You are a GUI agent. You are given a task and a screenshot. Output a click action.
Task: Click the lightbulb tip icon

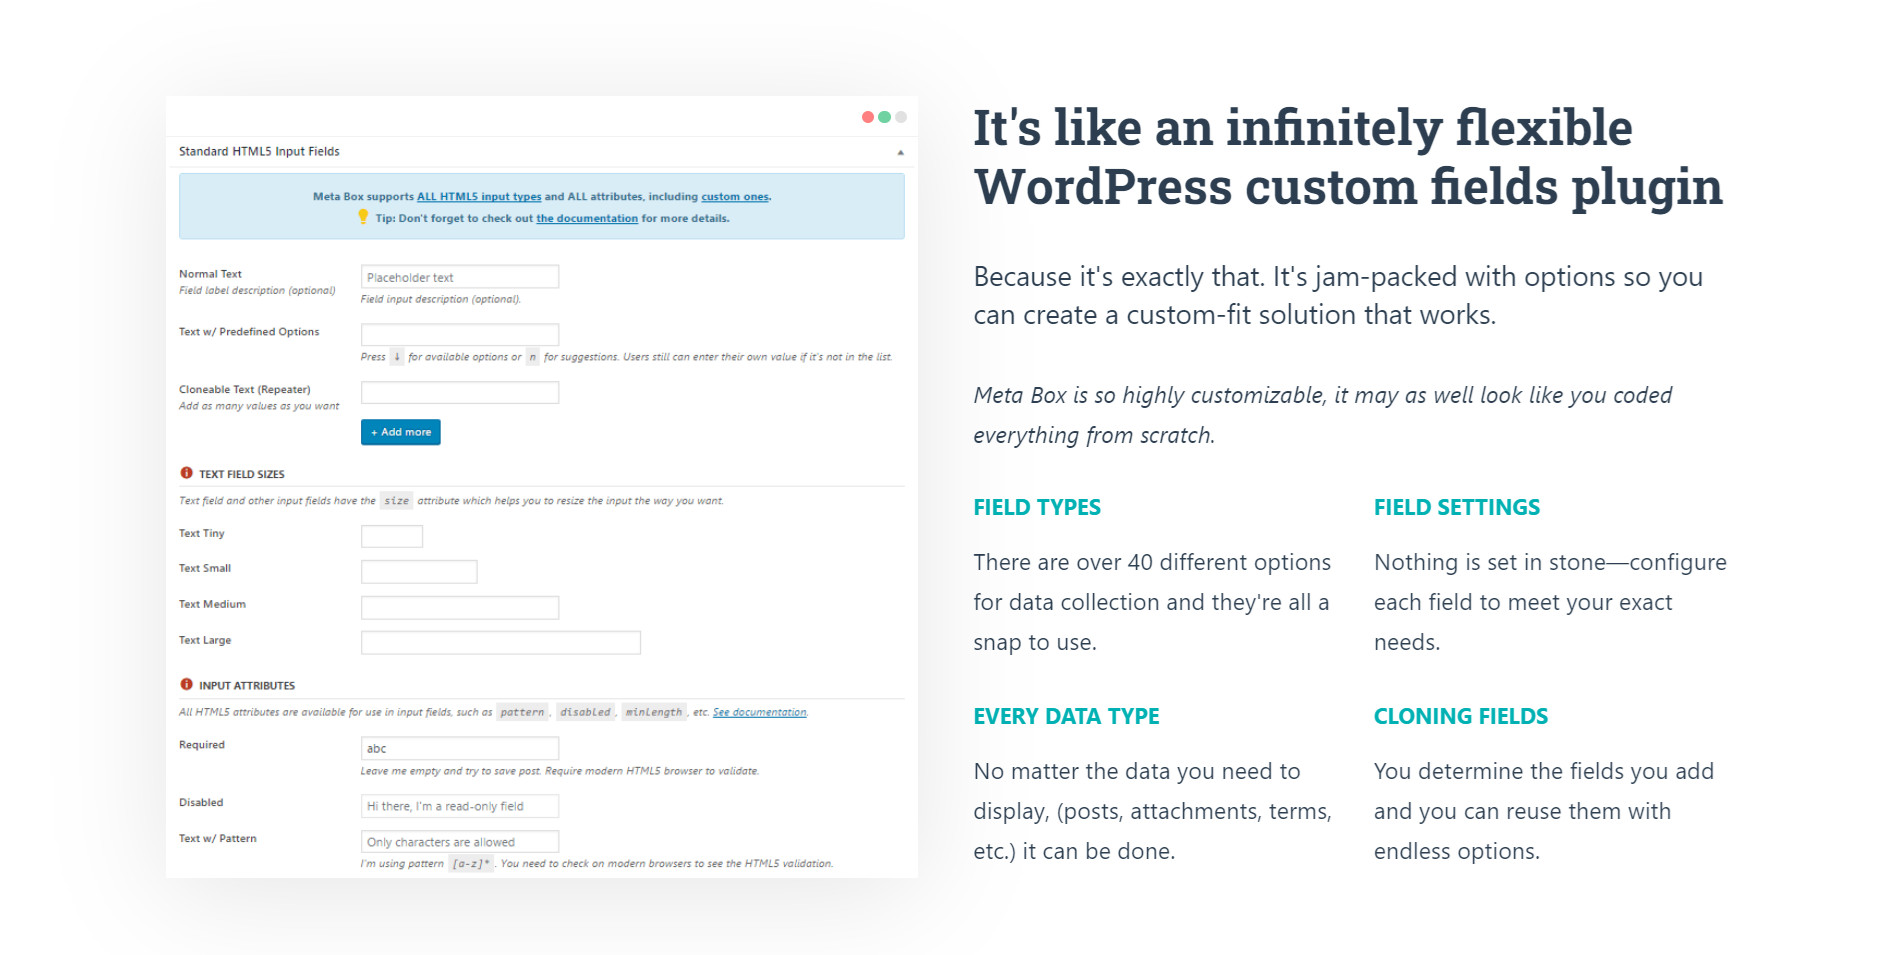(363, 217)
